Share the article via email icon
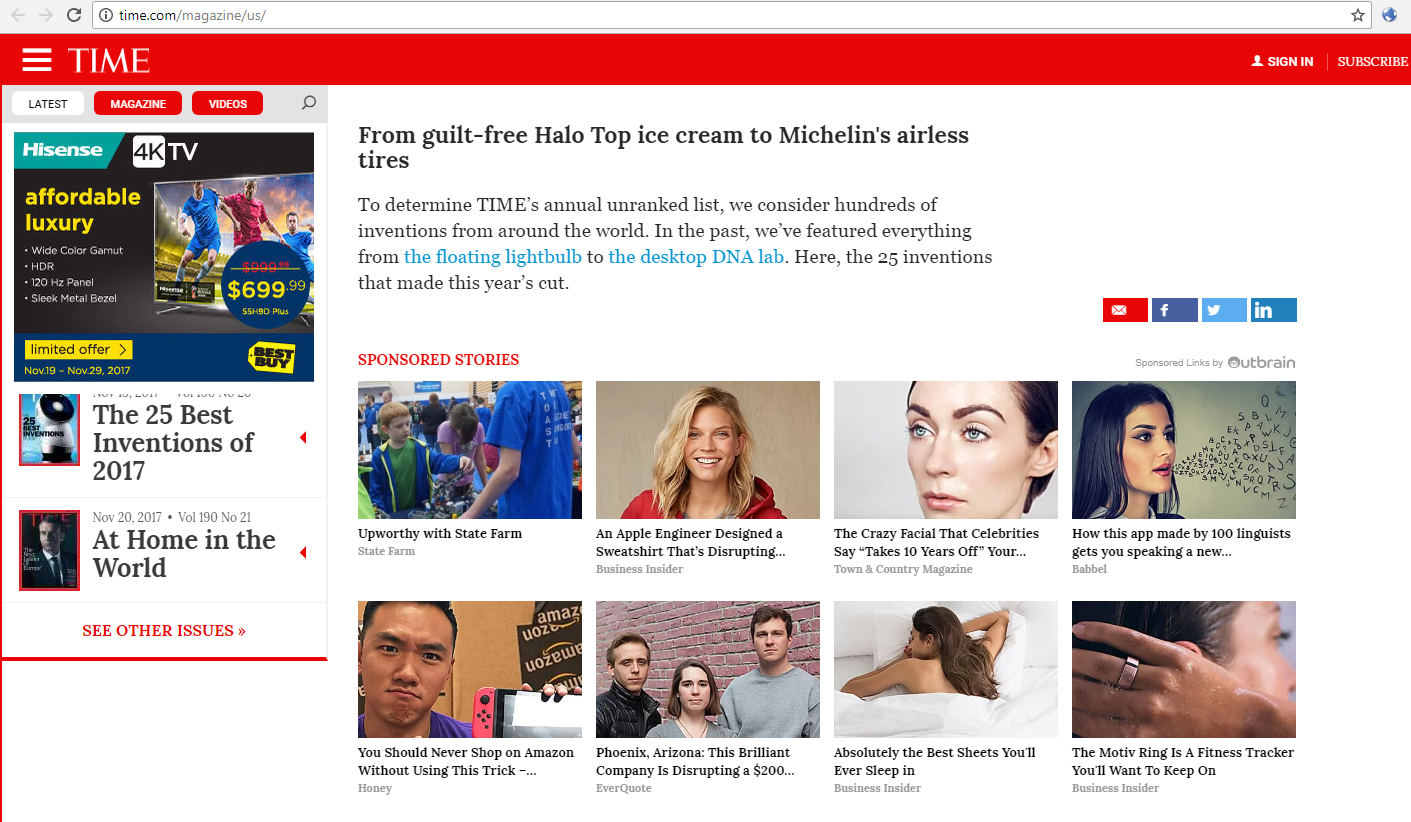 tap(1125, 310)
